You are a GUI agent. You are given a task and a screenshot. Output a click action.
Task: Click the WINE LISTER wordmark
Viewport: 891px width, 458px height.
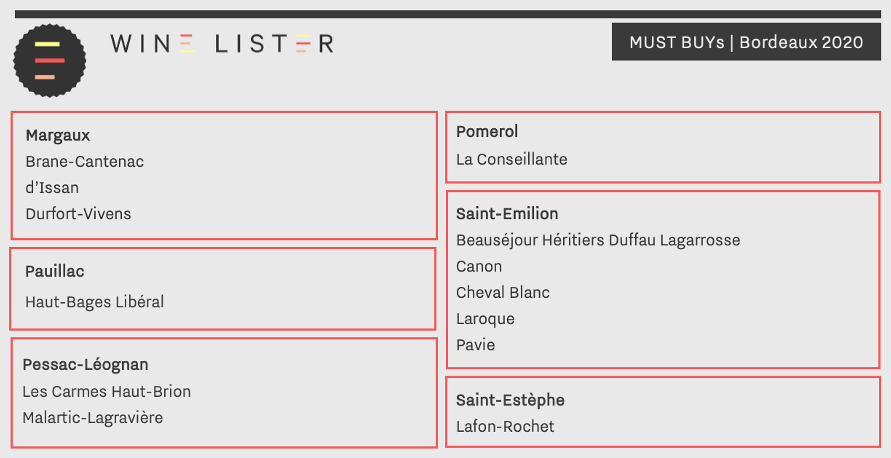coord(222,44)
